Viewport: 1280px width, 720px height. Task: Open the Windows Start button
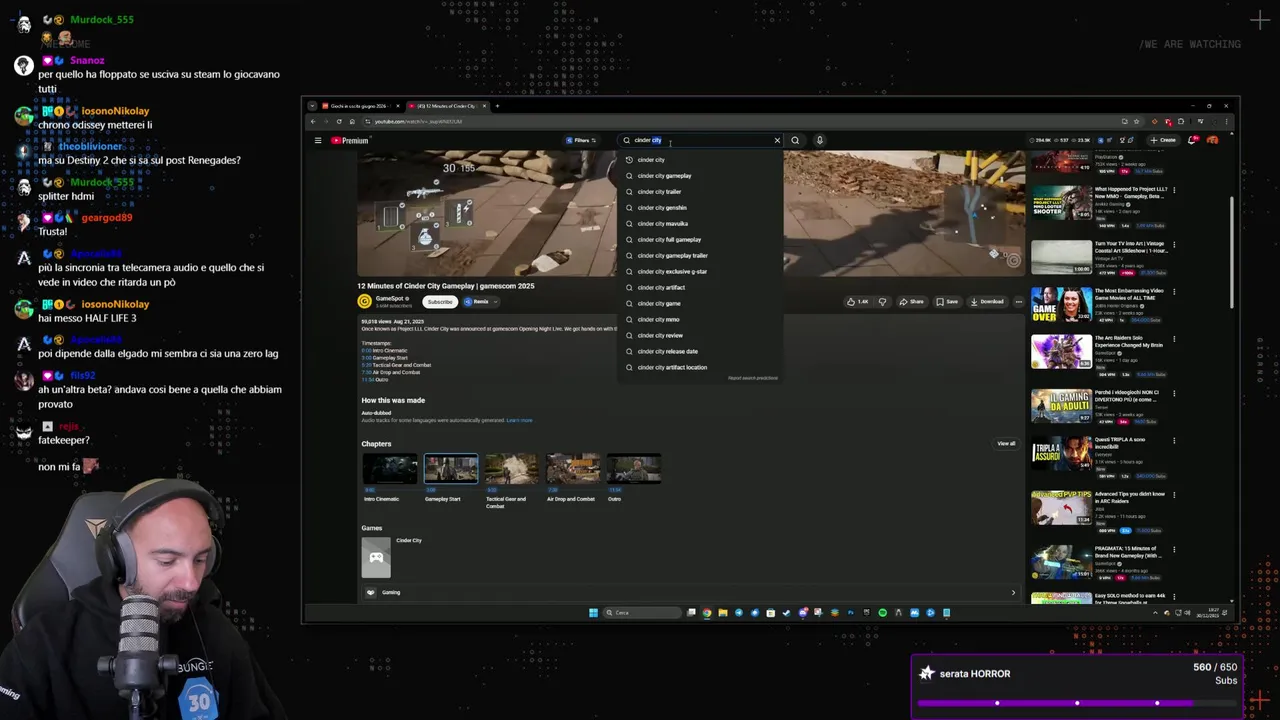tap(593, 613)
